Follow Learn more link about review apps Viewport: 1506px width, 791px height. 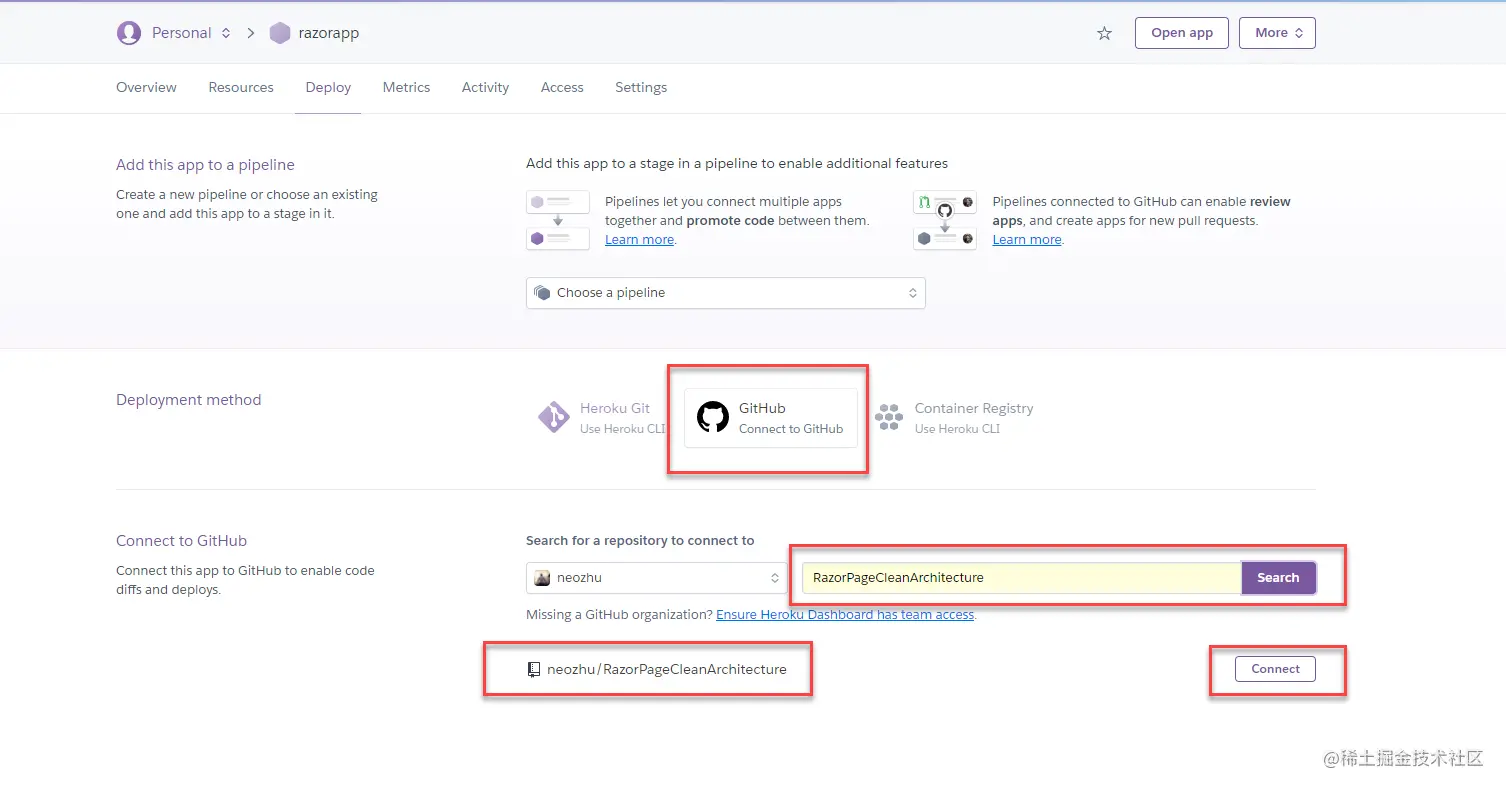point(1027,240)
